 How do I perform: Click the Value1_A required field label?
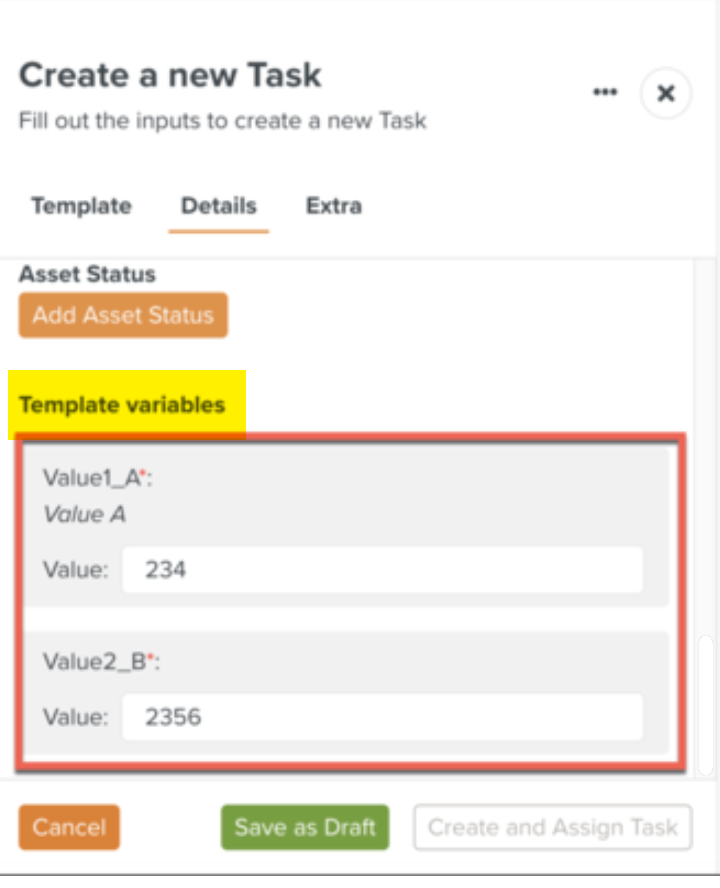(x=98, y=478)
